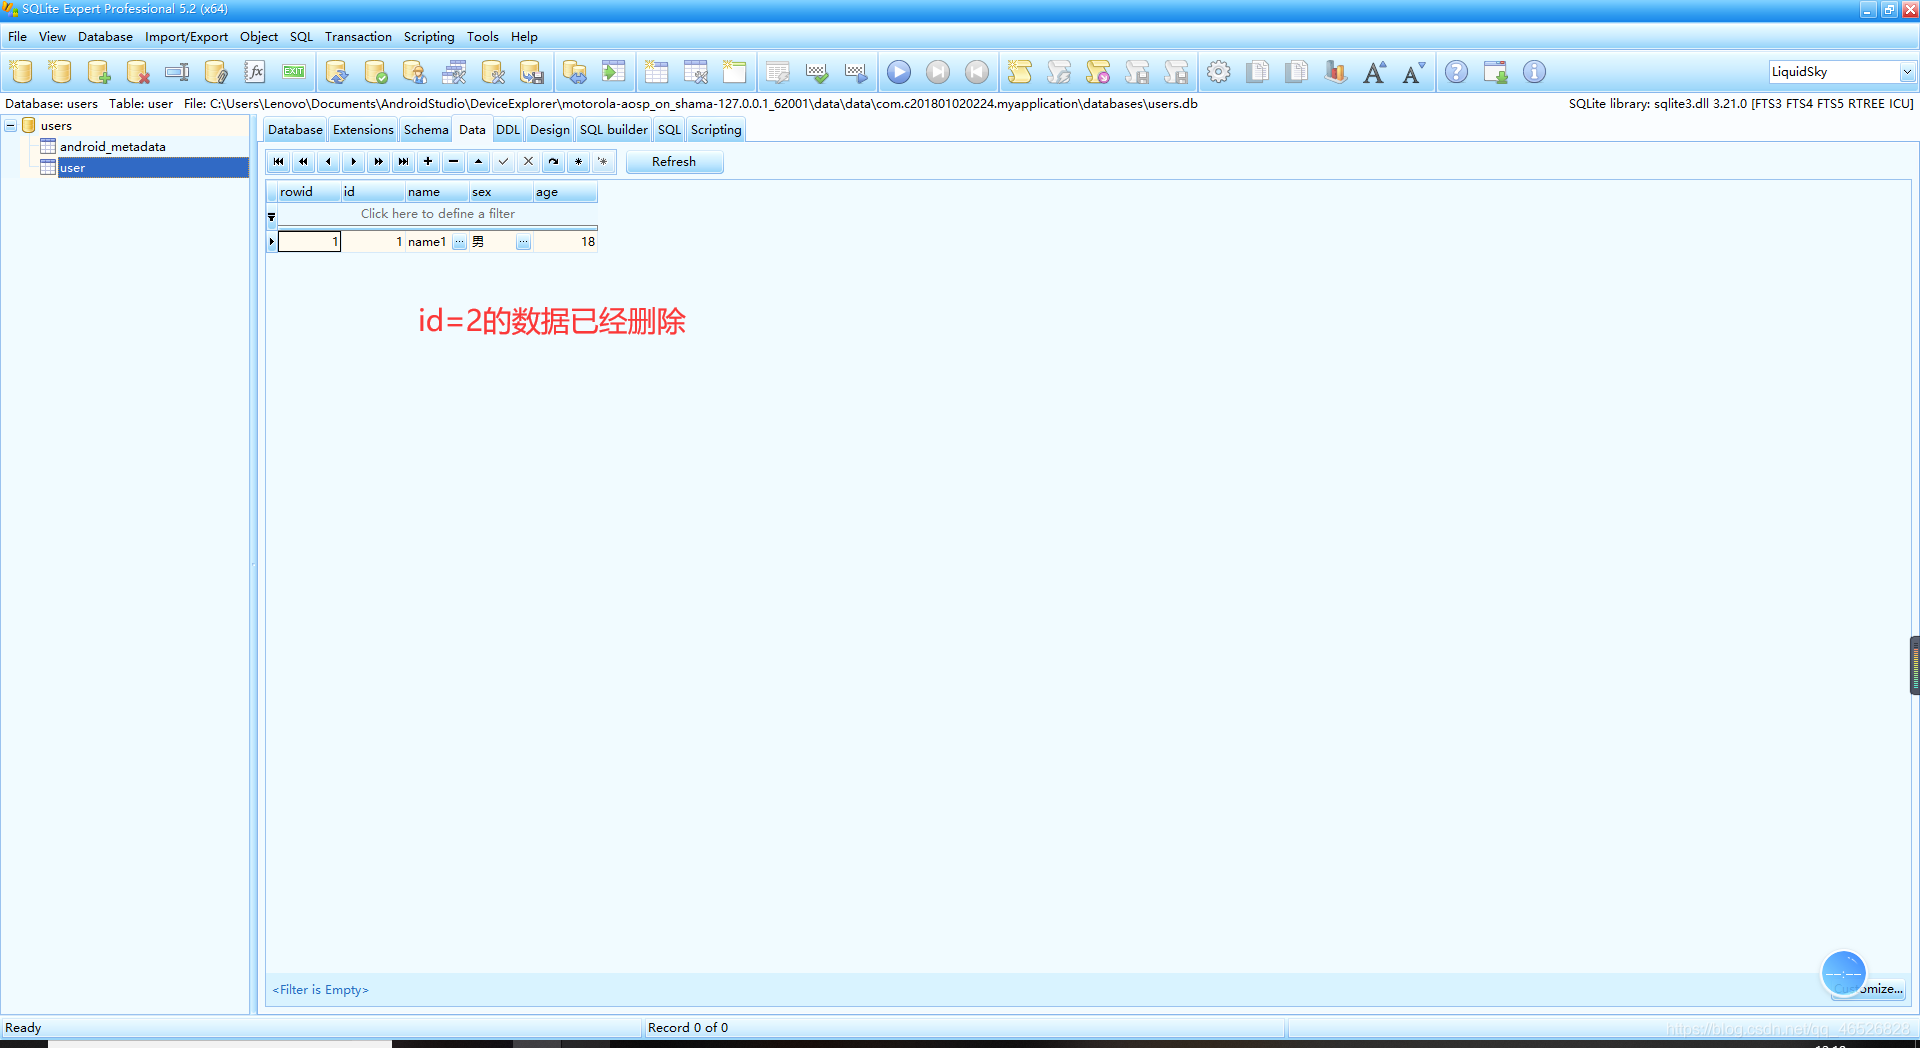
Task: Open the Transaction menu
Action: [x=358, y=37]
